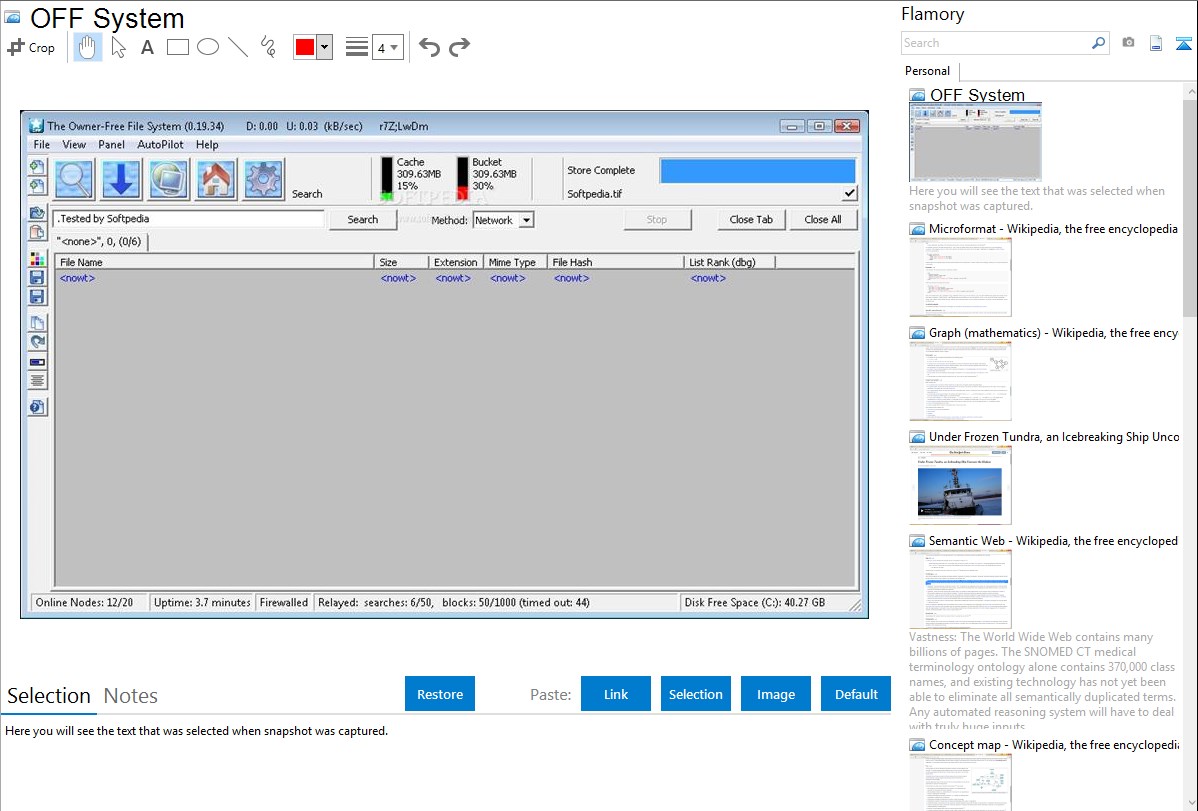Activate the hand pan tool
The height and width of the screenshot is (811, 1198).
click(88, 47)
